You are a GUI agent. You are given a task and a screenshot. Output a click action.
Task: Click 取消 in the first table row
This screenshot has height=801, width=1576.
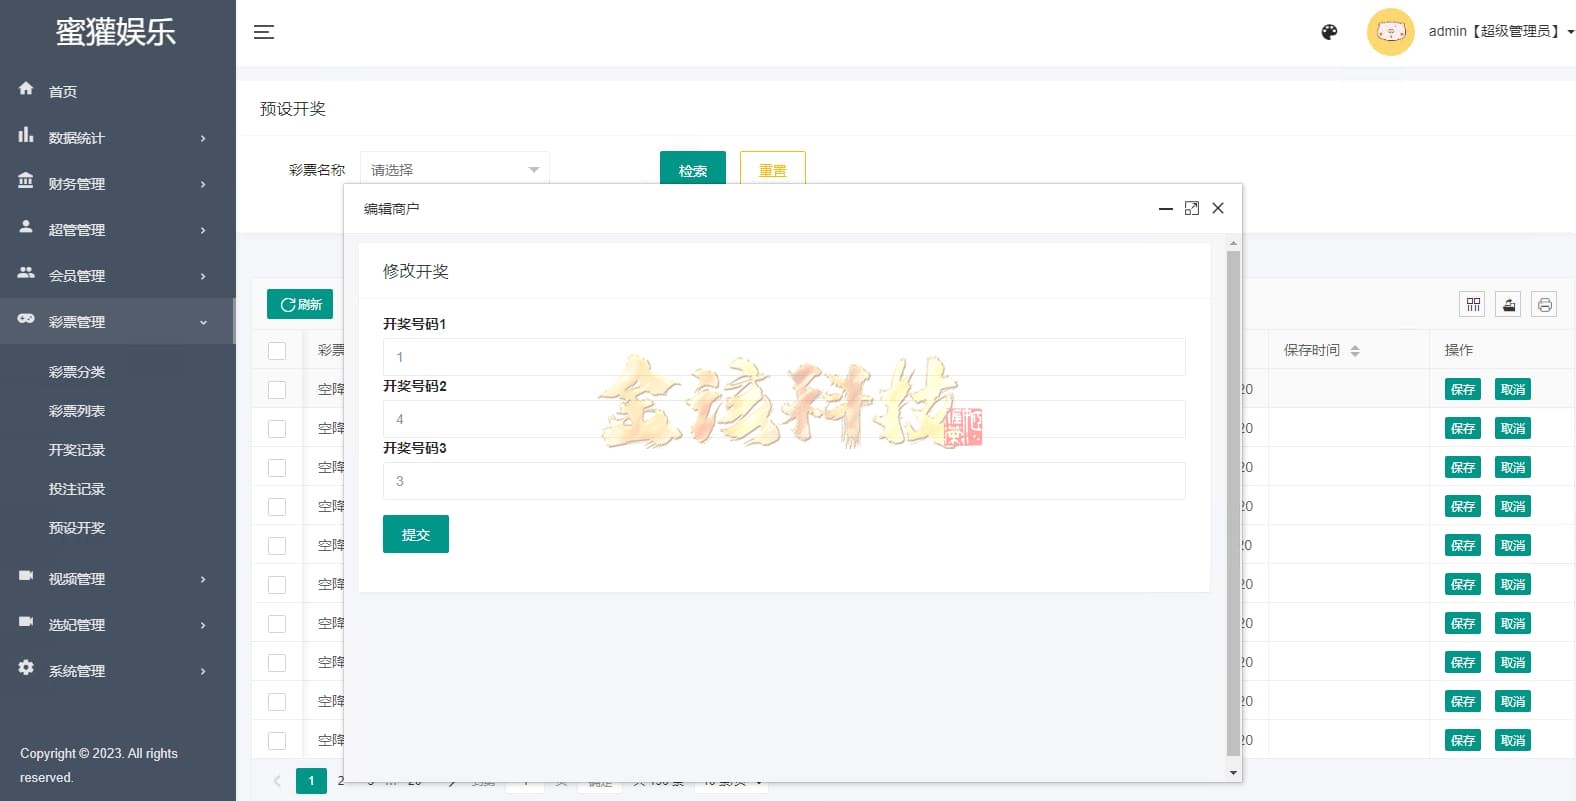click(x=1513, y=390)
